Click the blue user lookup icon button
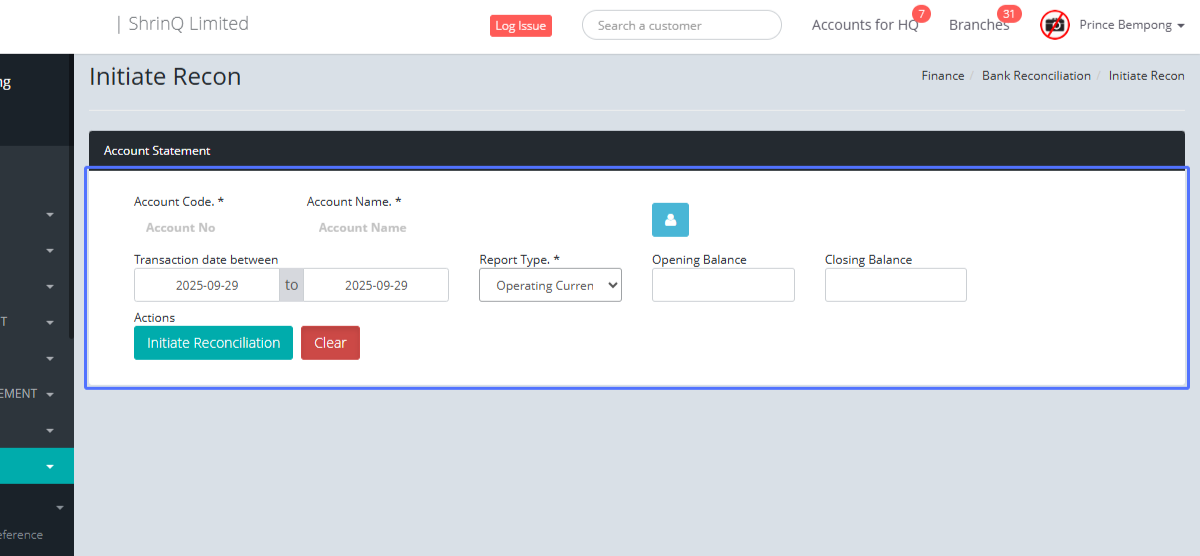 click(670, 220)
